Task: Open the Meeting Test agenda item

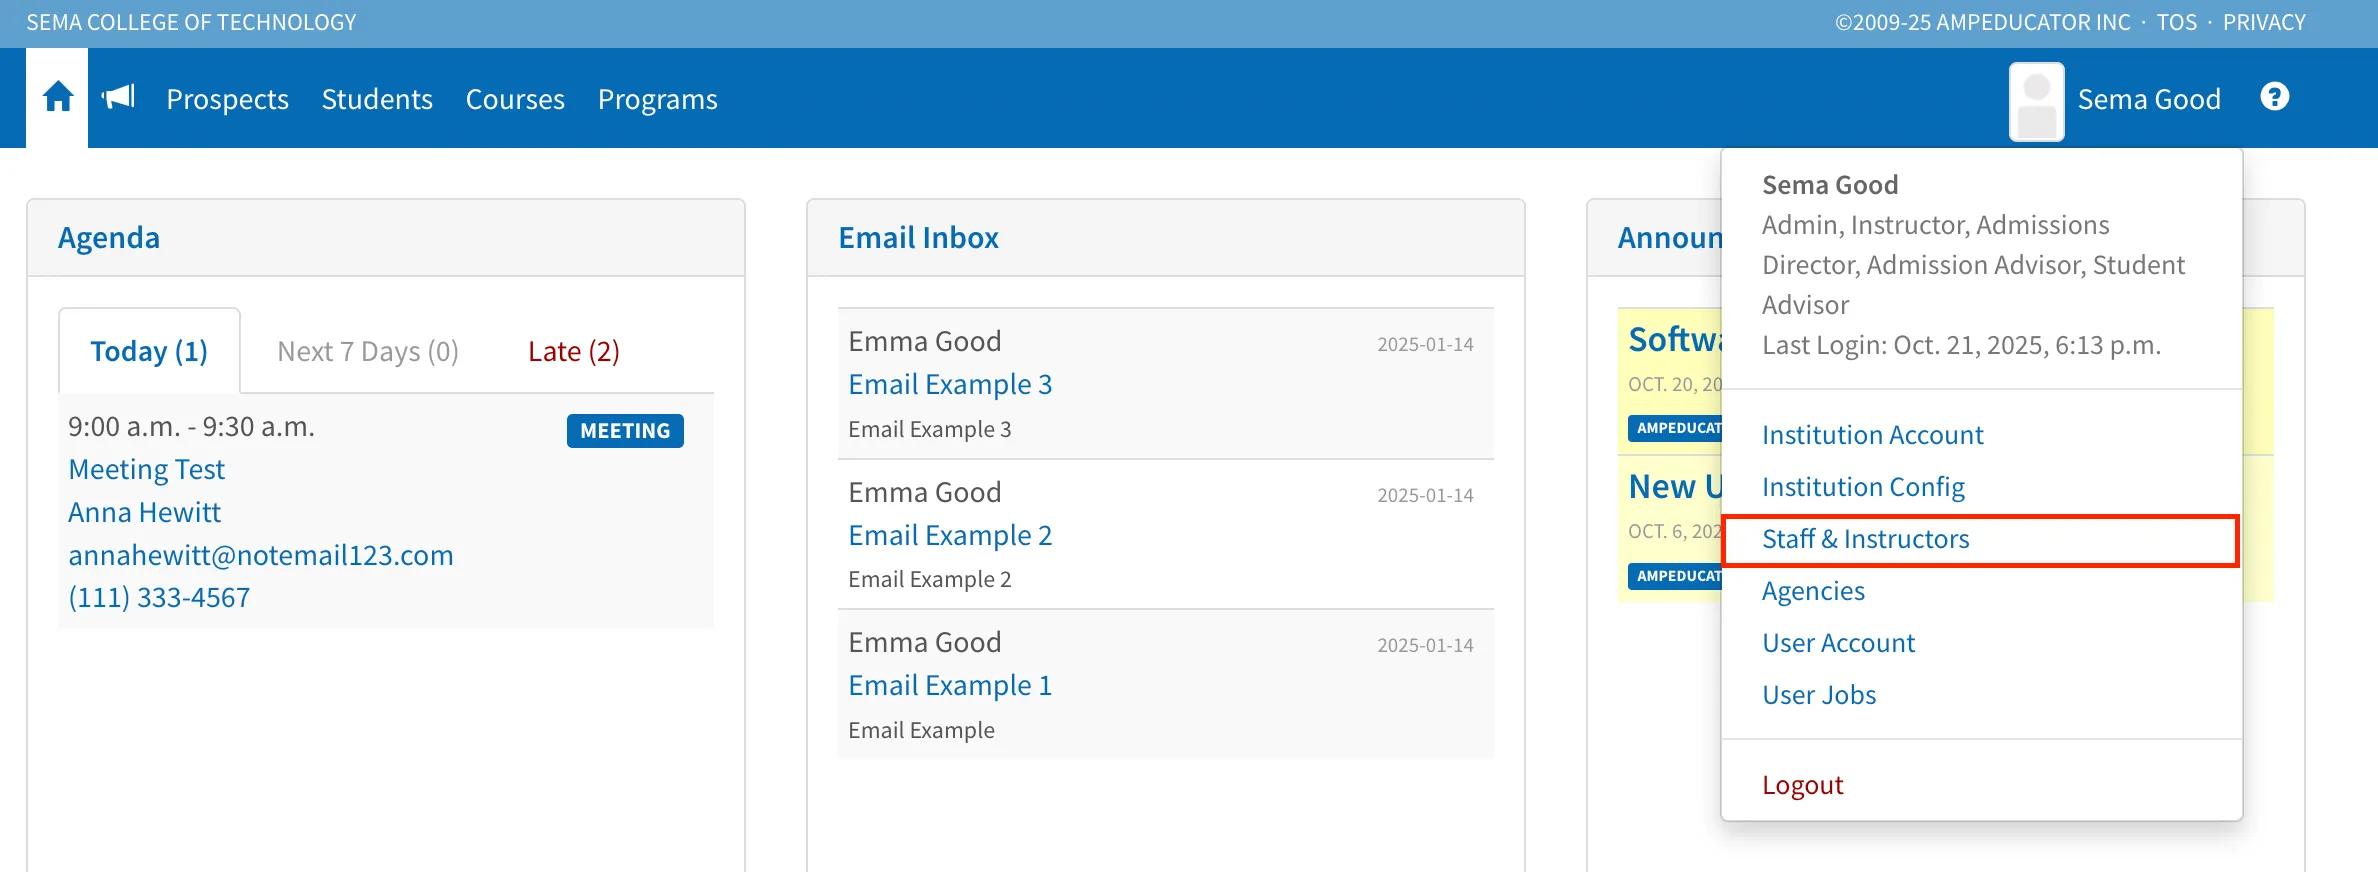Action: tap(146, 469)
